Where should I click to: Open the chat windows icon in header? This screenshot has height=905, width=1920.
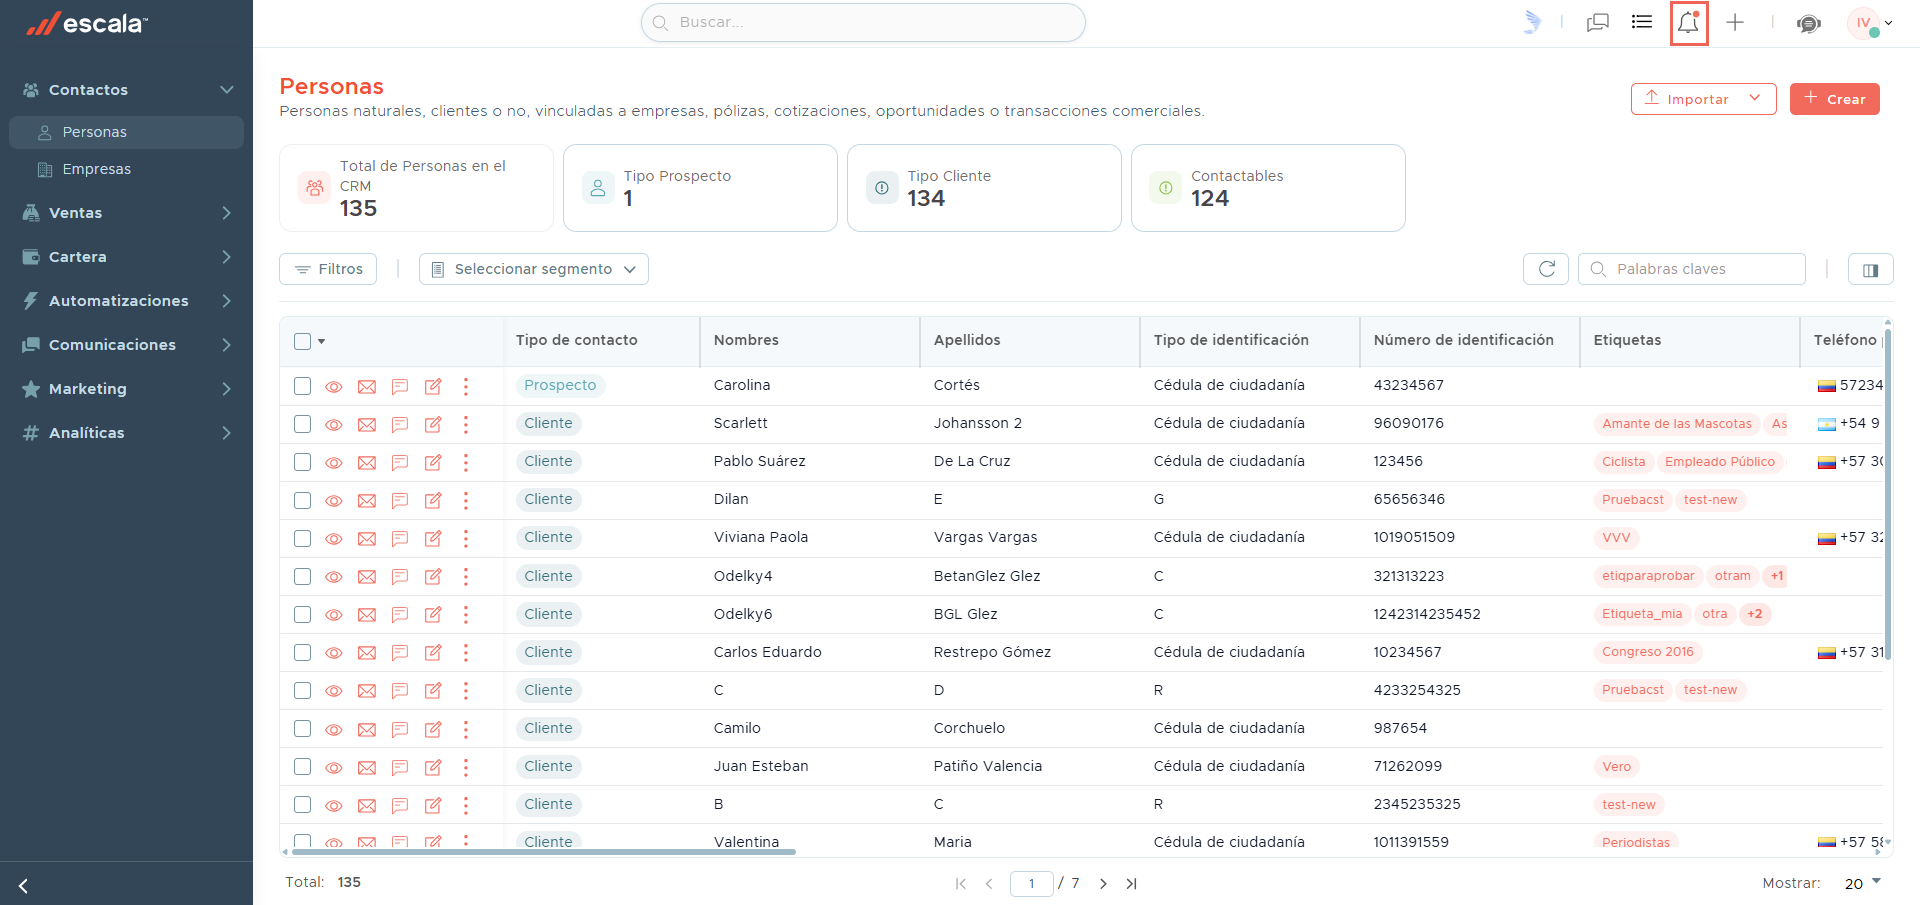click(1598, 22)
